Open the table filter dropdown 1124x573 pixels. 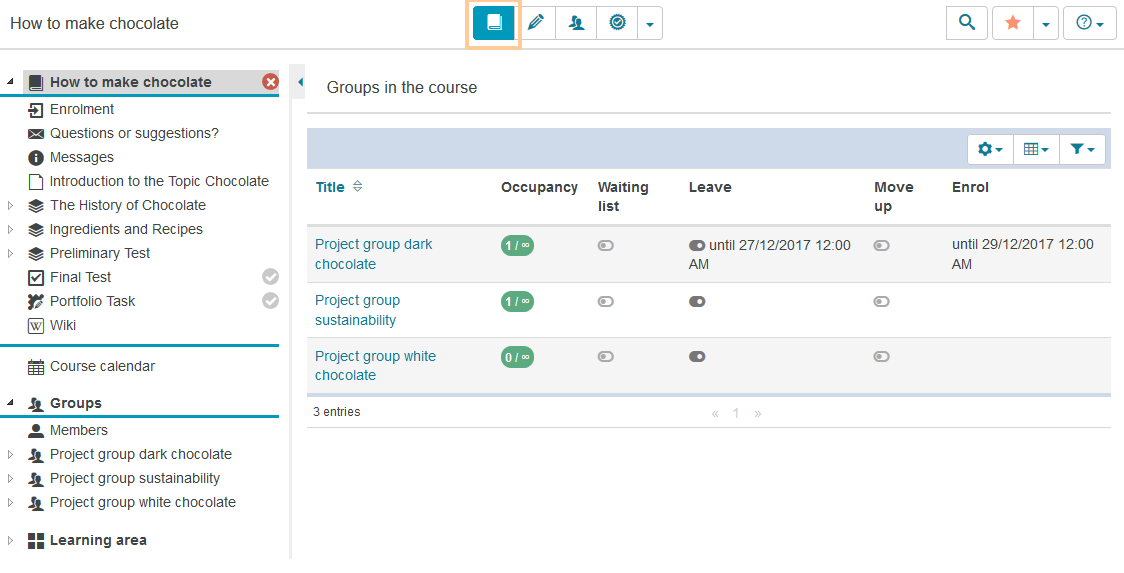(1081, 149)
